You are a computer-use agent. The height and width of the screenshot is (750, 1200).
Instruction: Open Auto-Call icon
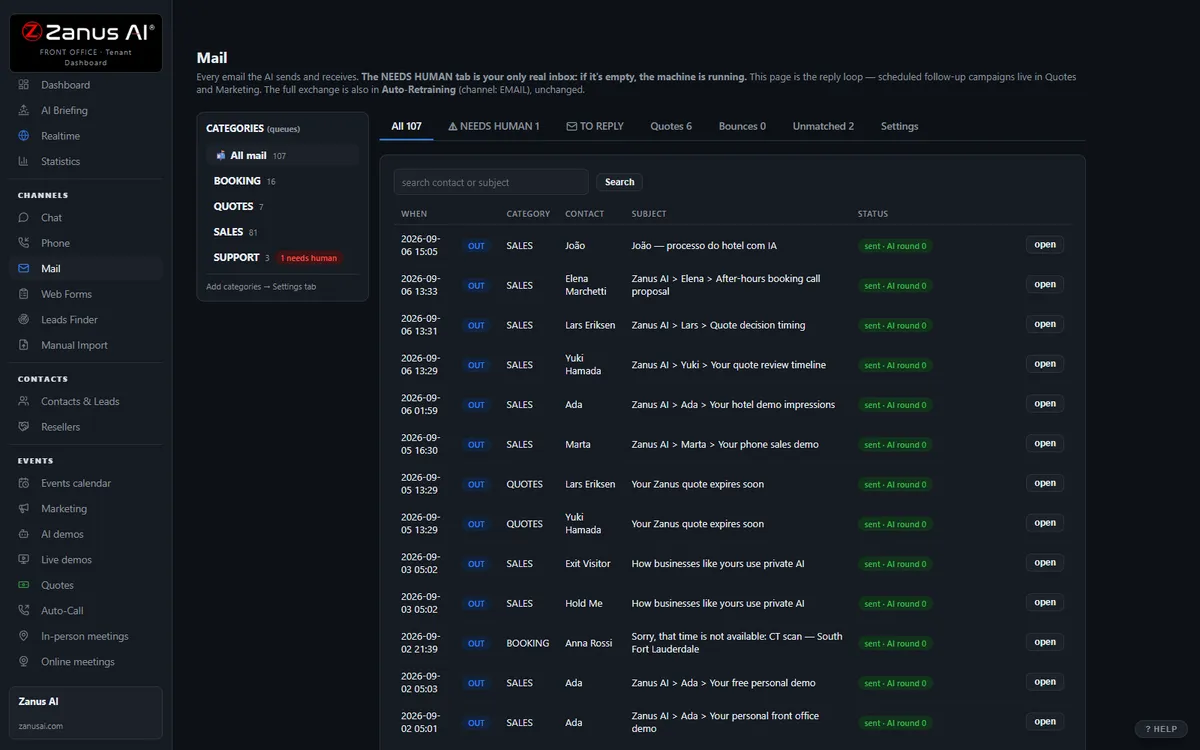(24, 610)
